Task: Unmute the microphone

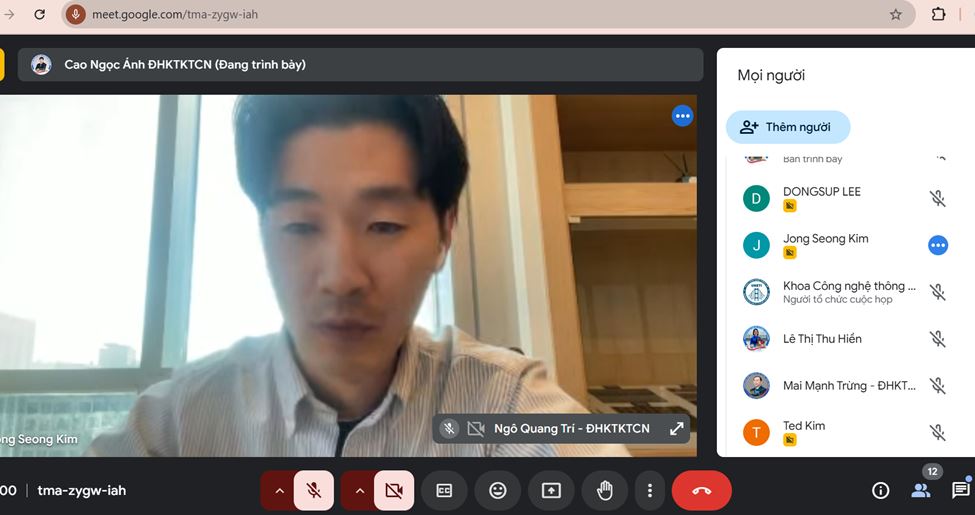Action: click(x=314, y=491)
